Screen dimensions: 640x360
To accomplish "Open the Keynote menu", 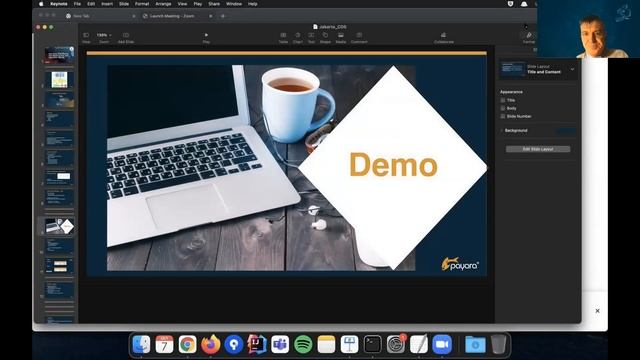I will coord(59,4).
